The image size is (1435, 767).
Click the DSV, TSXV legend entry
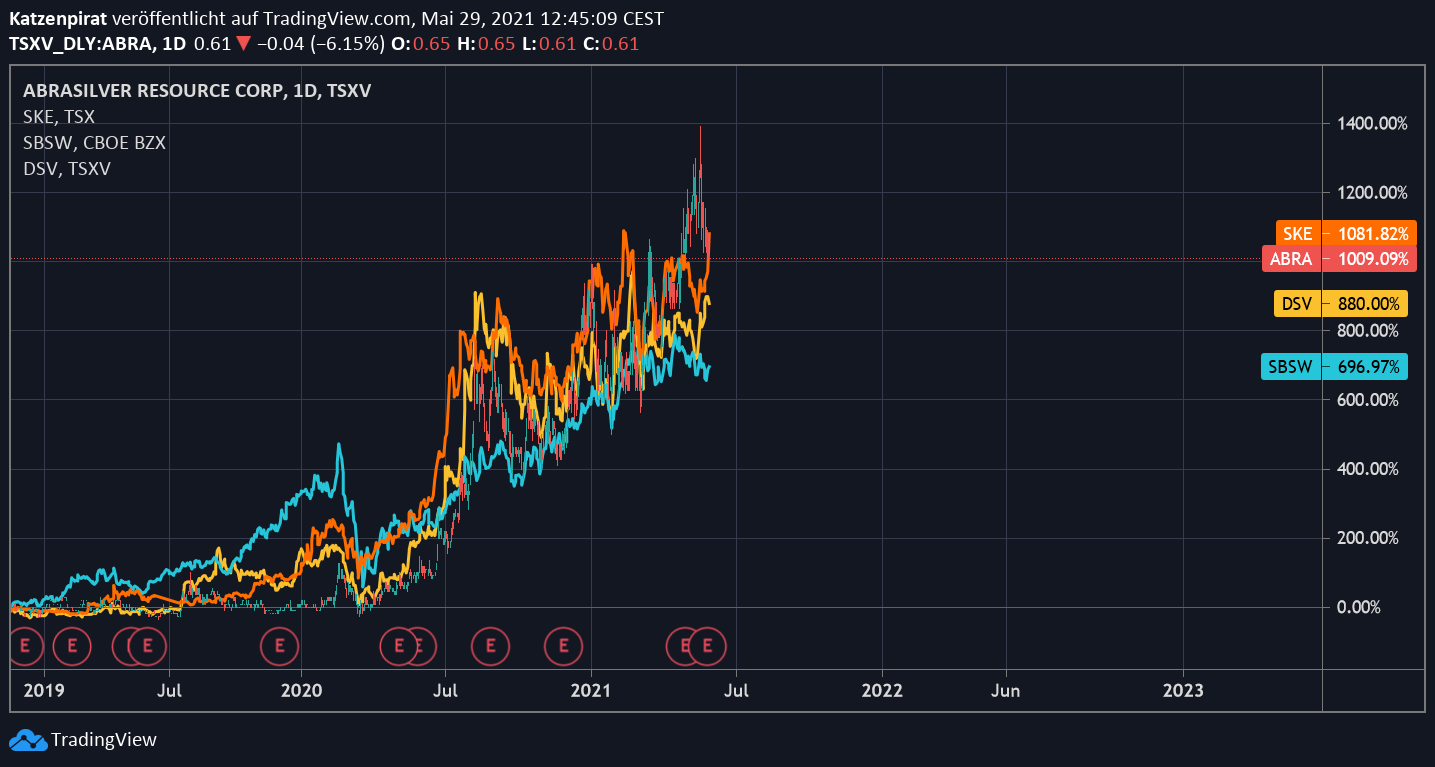67,169
